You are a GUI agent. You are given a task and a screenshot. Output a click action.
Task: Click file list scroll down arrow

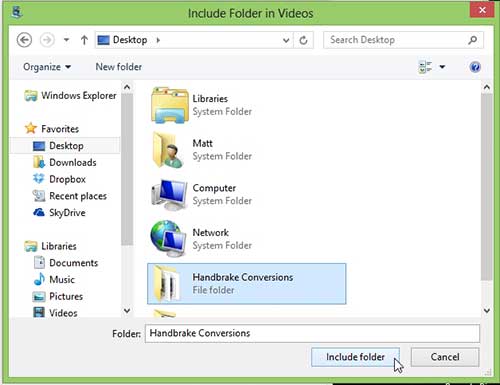click(487, 311)
